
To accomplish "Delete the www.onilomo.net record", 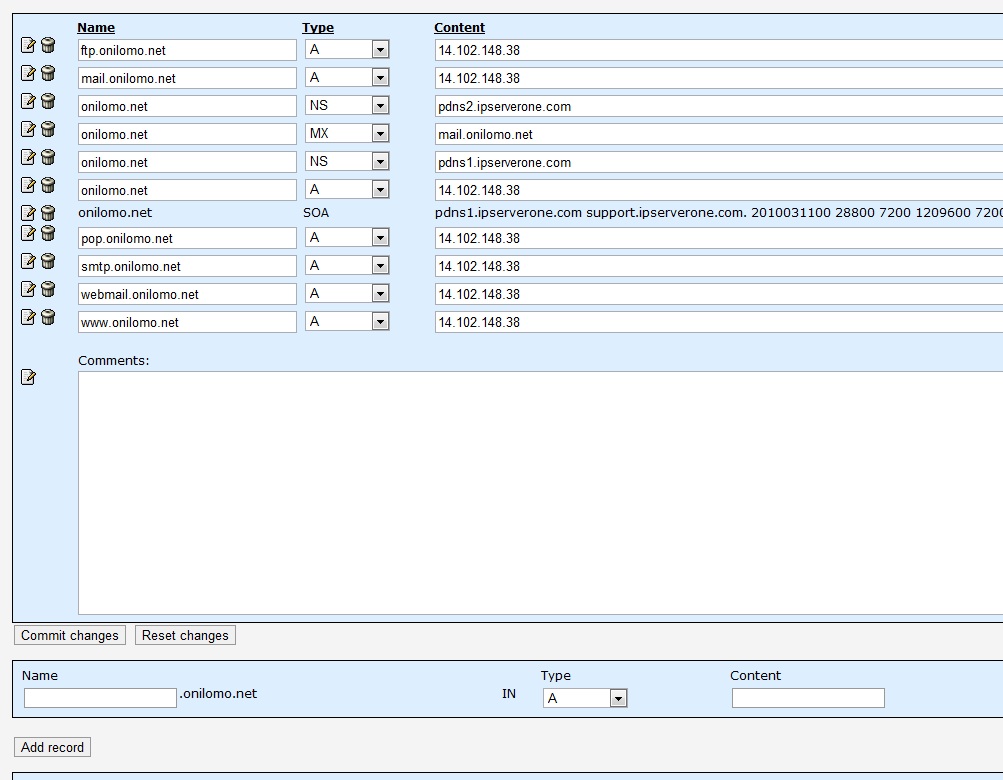I will tap(48, 317).
